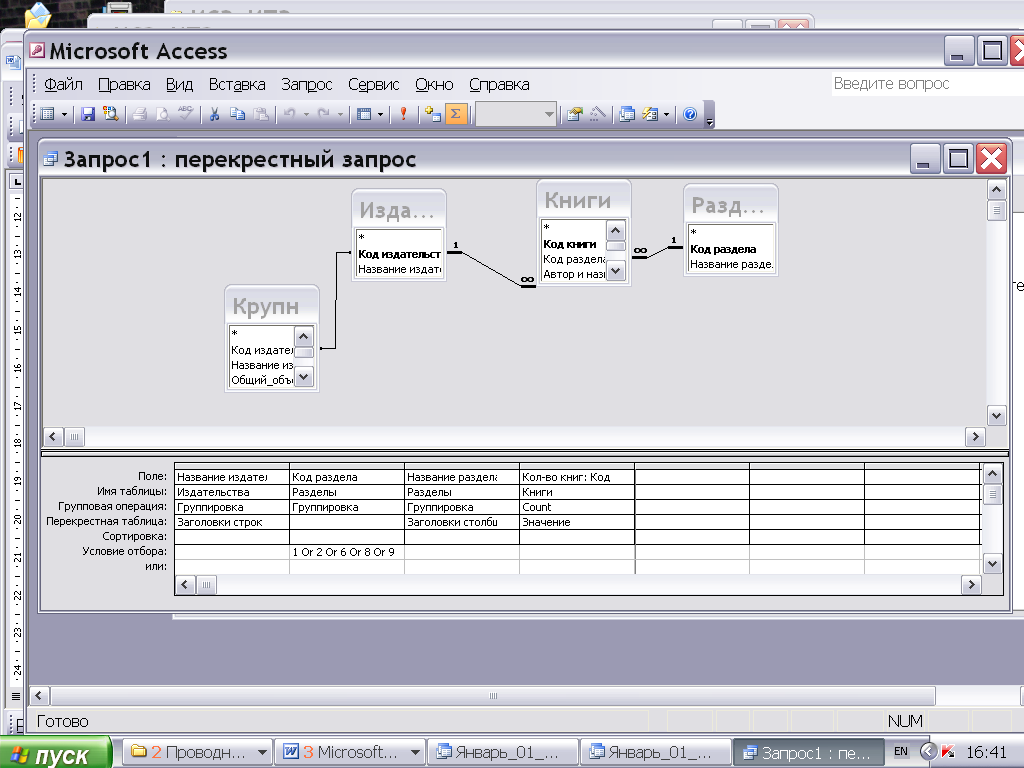Open the Microsoft Word taskbar group
Image resolution: width=1024 pixels, height=768 pixels.
tap(350, 752)
